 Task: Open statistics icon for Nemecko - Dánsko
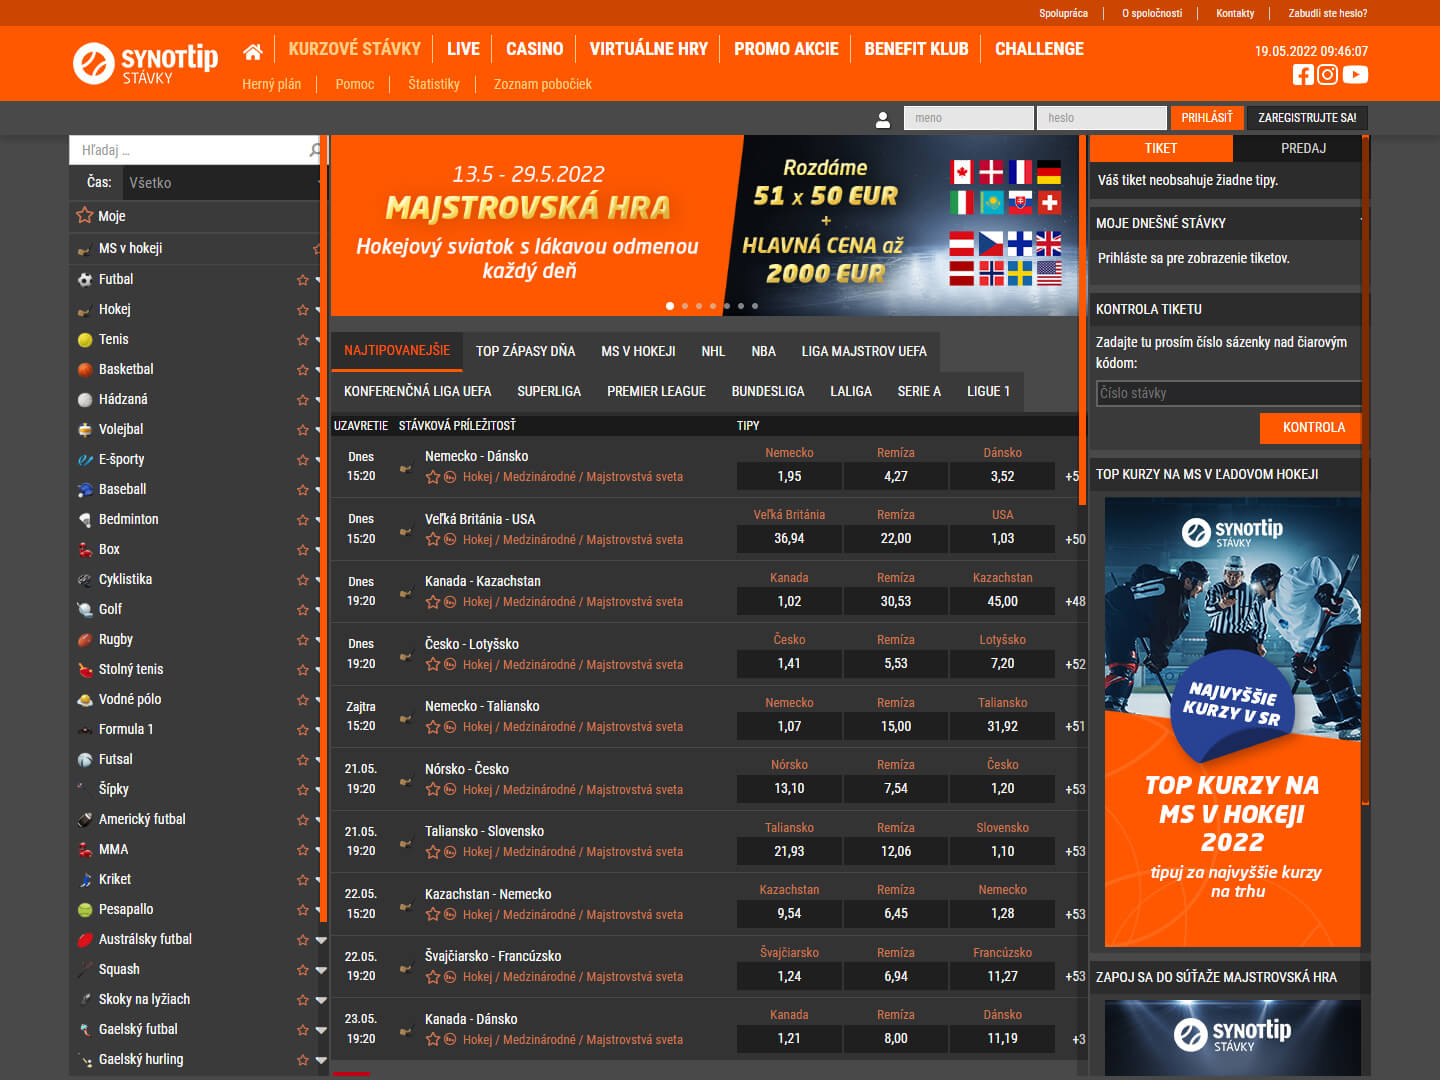click(450, 477)
